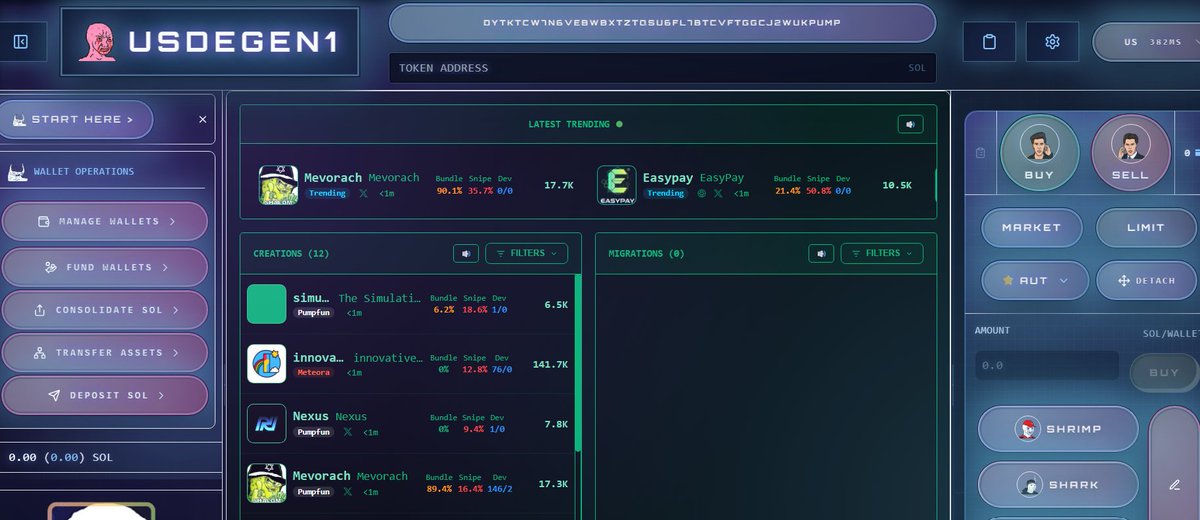The height and width of the screenshot is (520, 1200).
Task: Open the Nexus token logo
Action: click(267, 423)
